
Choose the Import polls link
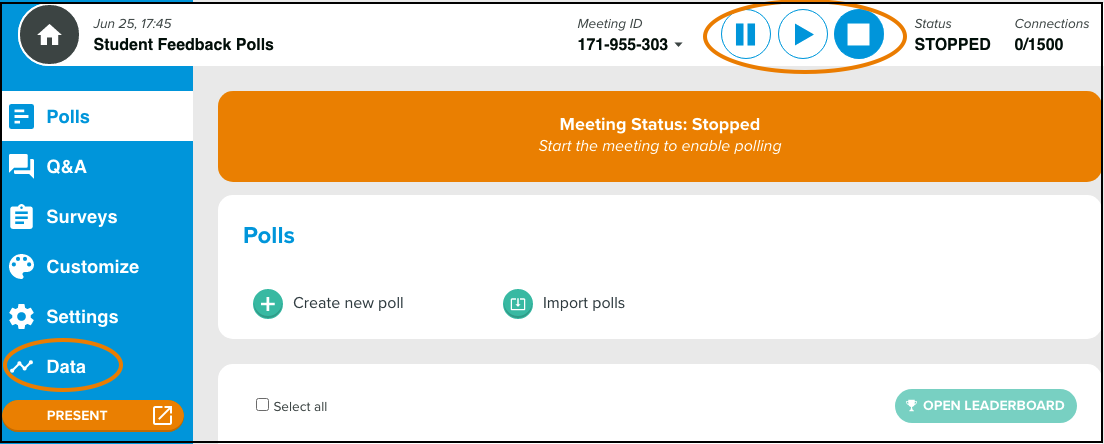[x=584, y=303]
